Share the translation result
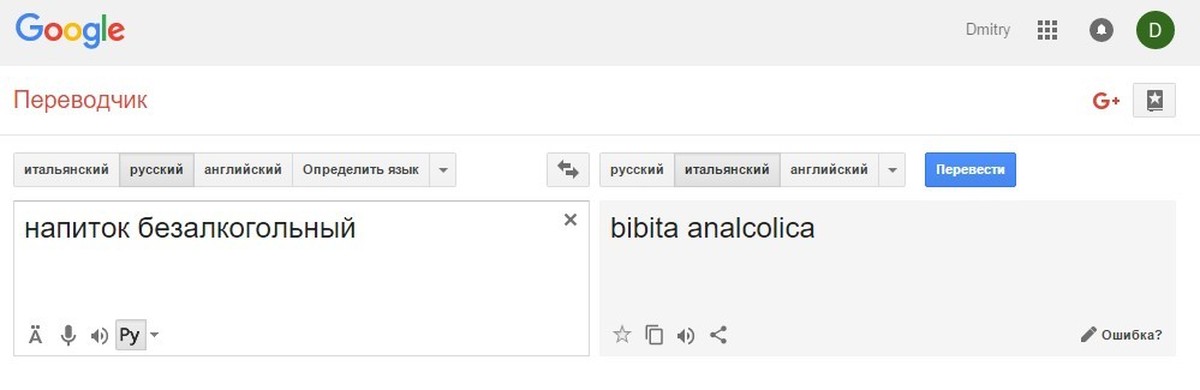Screen dimensions: 1200x390 pyautogui.click(x=717, y=335)
